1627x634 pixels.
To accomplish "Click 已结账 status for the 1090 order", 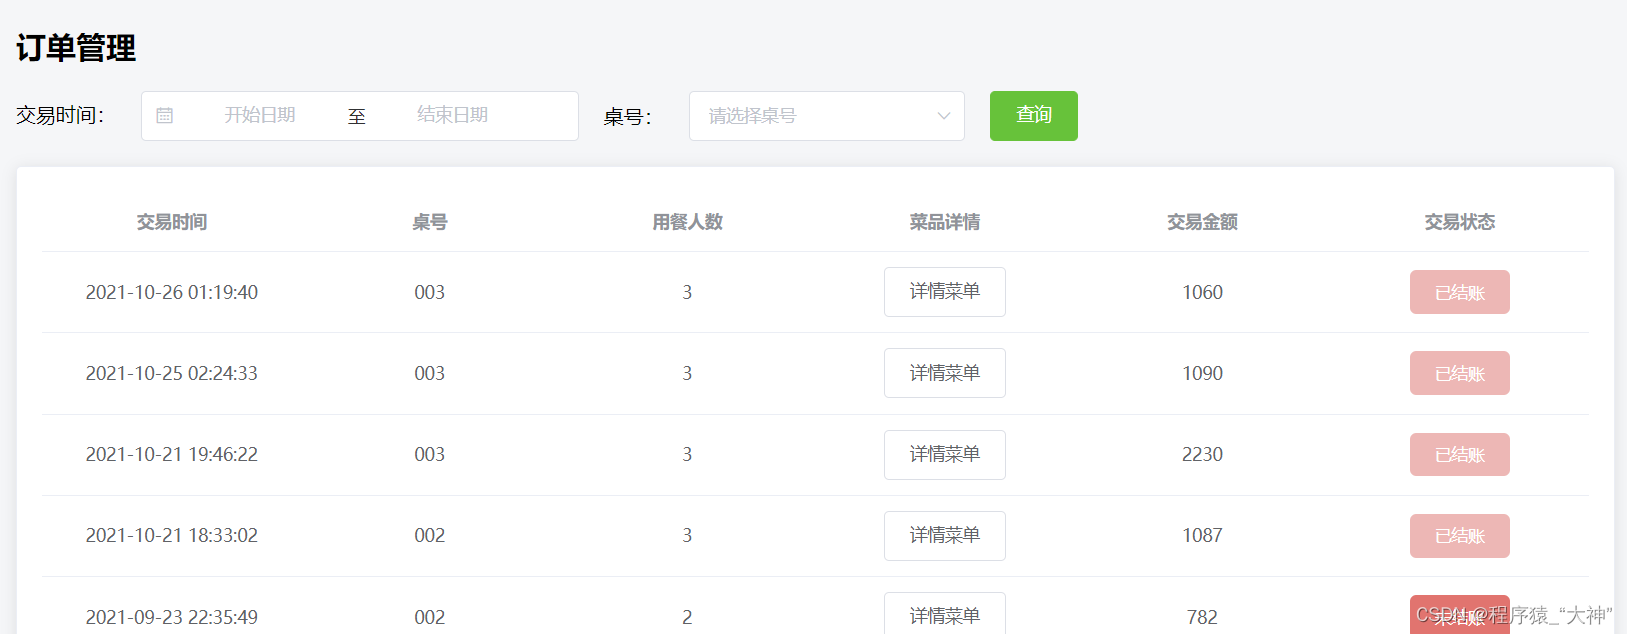I will [x=1459, y=373].
